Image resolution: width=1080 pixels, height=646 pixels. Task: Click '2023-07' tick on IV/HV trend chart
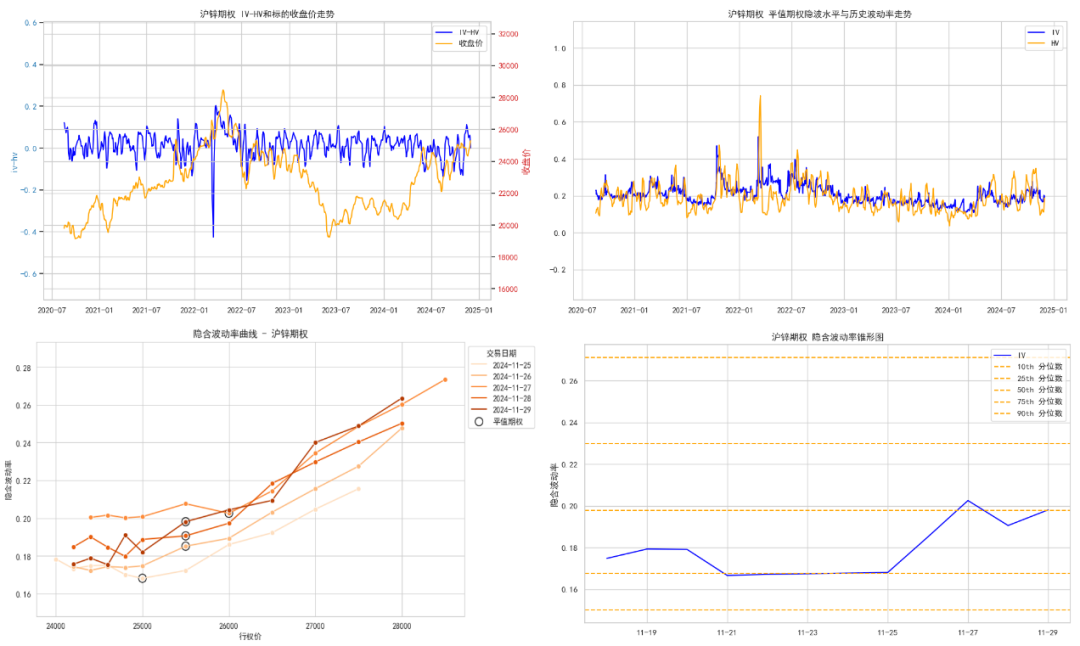tap(895, 310)
